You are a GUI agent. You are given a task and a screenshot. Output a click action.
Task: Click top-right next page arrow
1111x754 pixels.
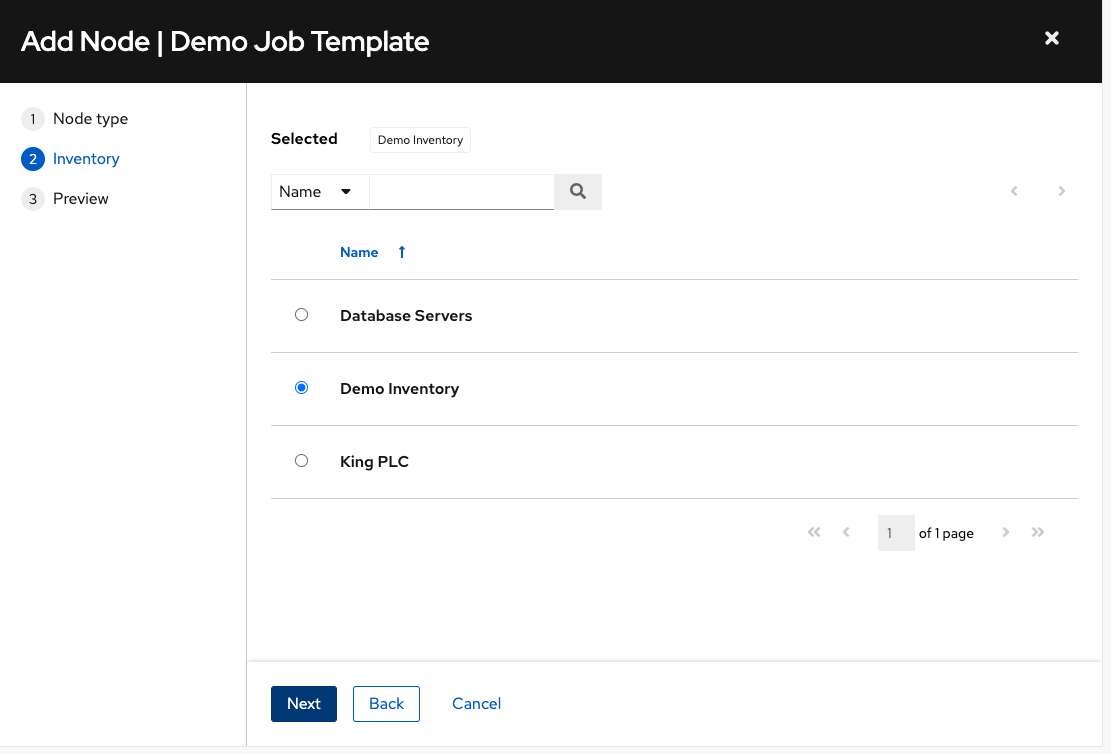(1062, 191)
